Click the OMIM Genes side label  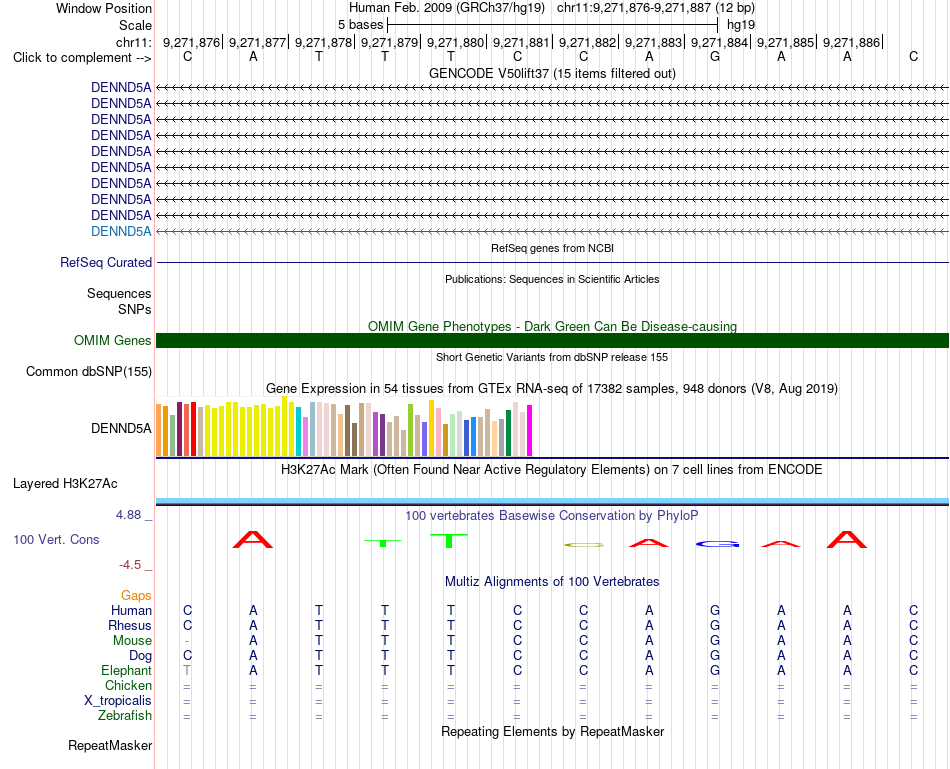point(112,341)
